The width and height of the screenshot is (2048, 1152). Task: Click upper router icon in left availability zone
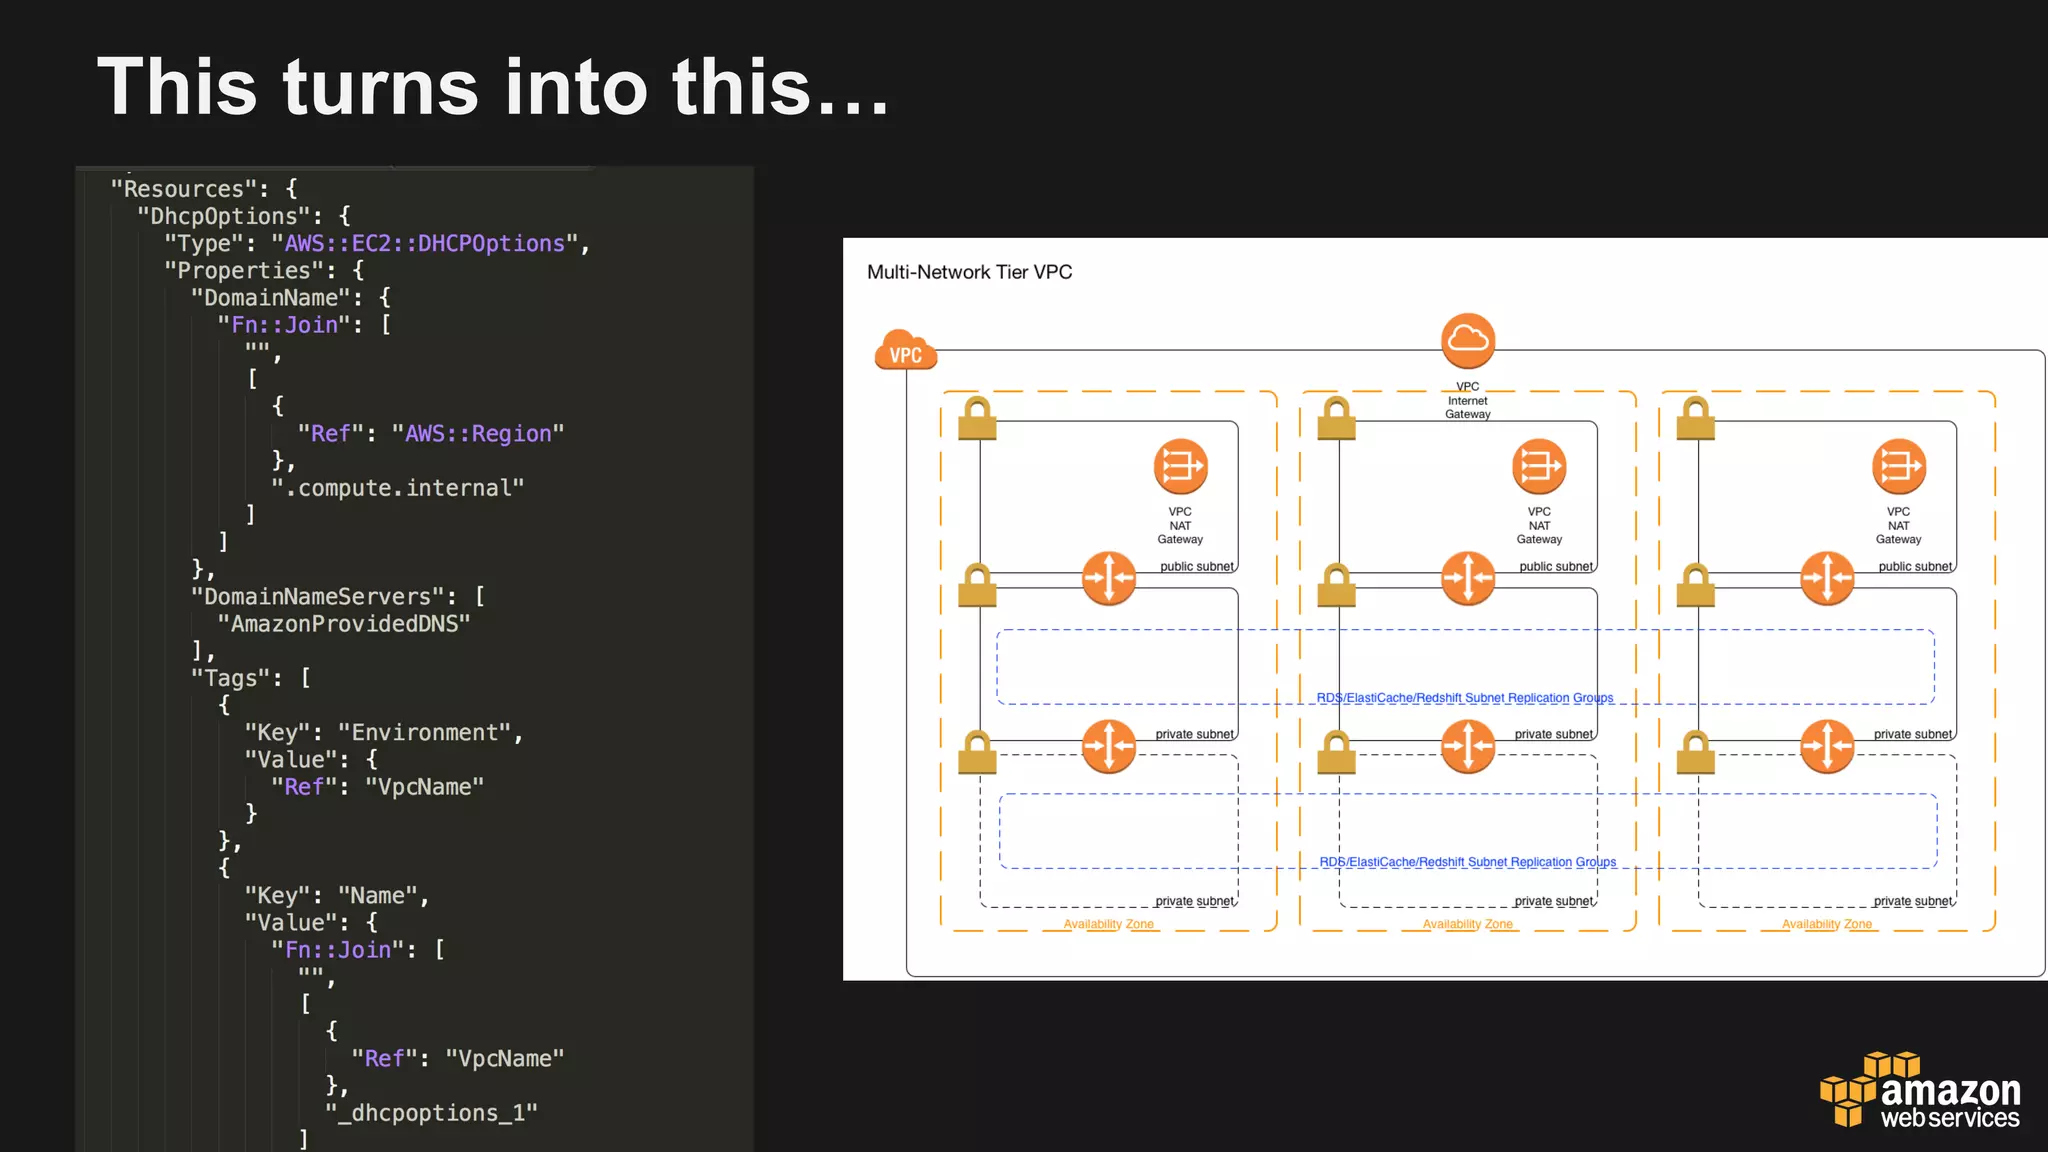pos(1109,578)
